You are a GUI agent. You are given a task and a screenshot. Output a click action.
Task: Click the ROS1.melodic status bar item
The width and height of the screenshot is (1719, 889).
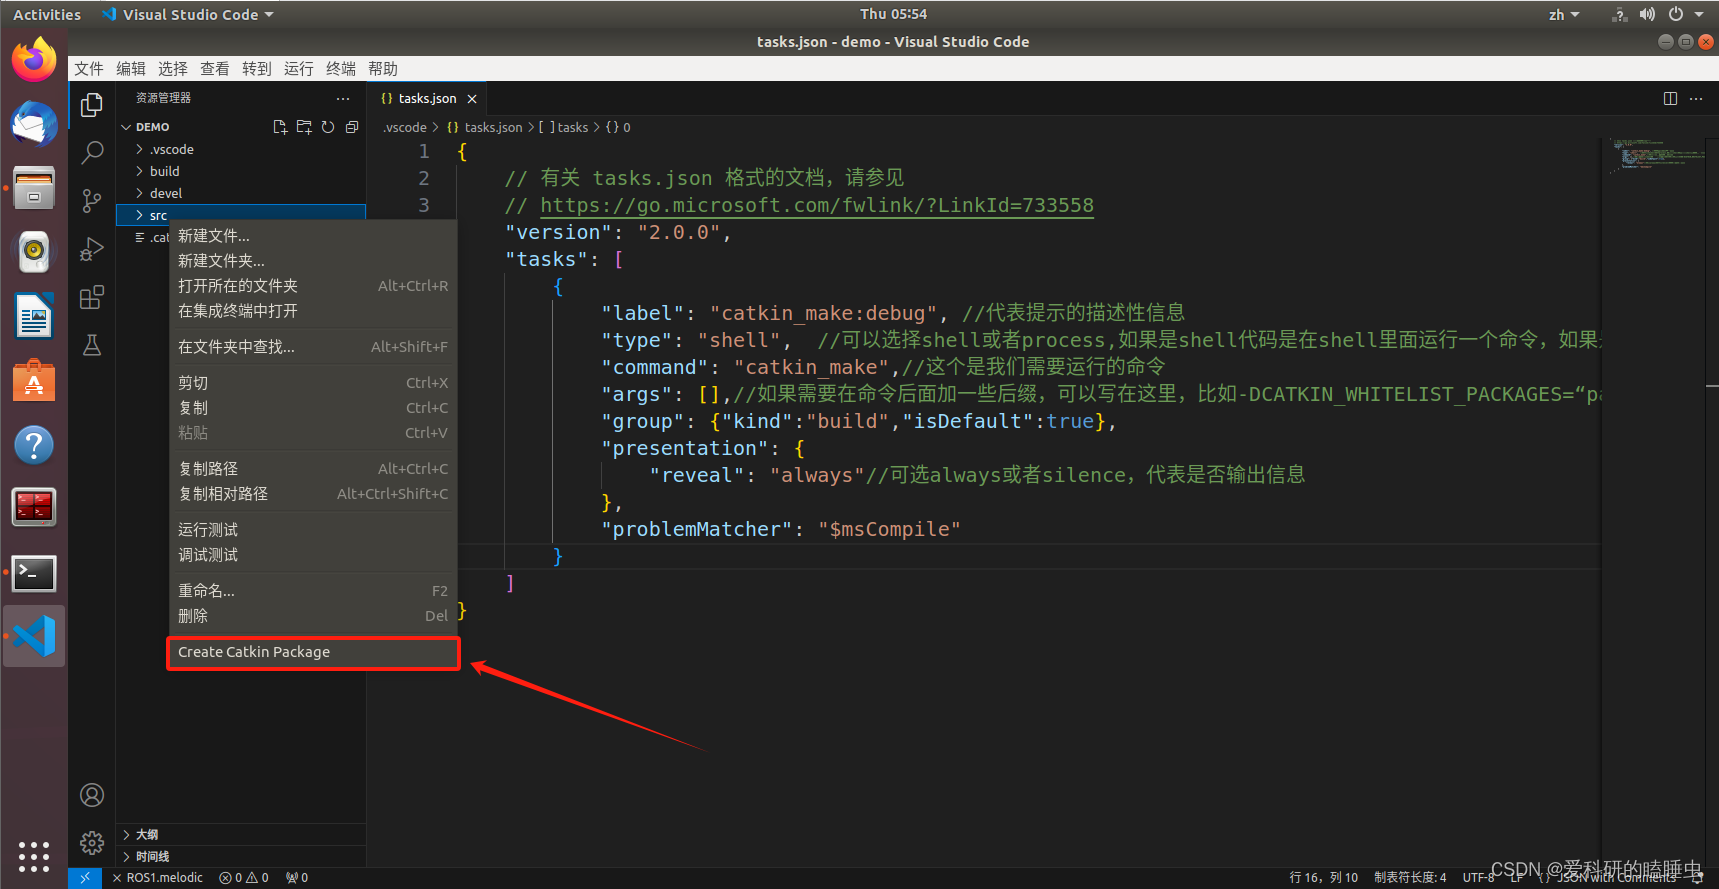(158, 878)
